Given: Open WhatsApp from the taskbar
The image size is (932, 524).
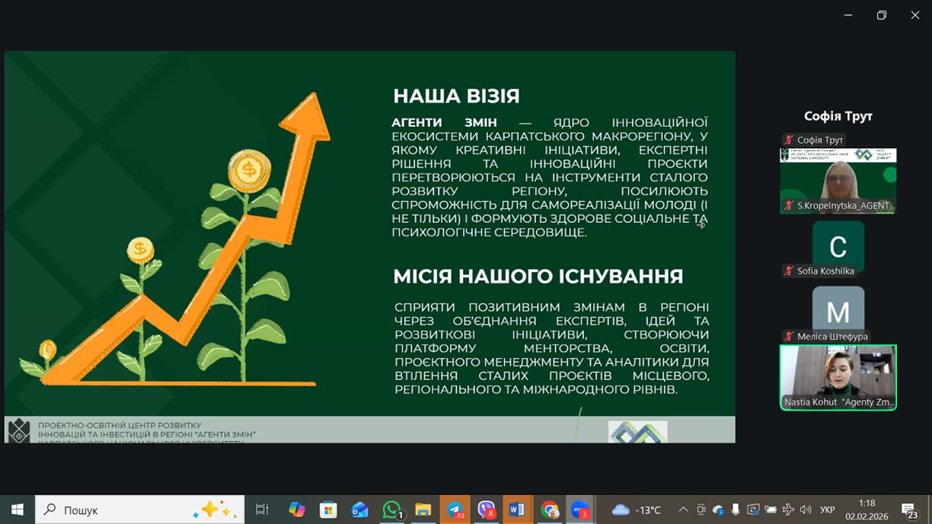Looking at the screenshot, I should pos(392,510).
